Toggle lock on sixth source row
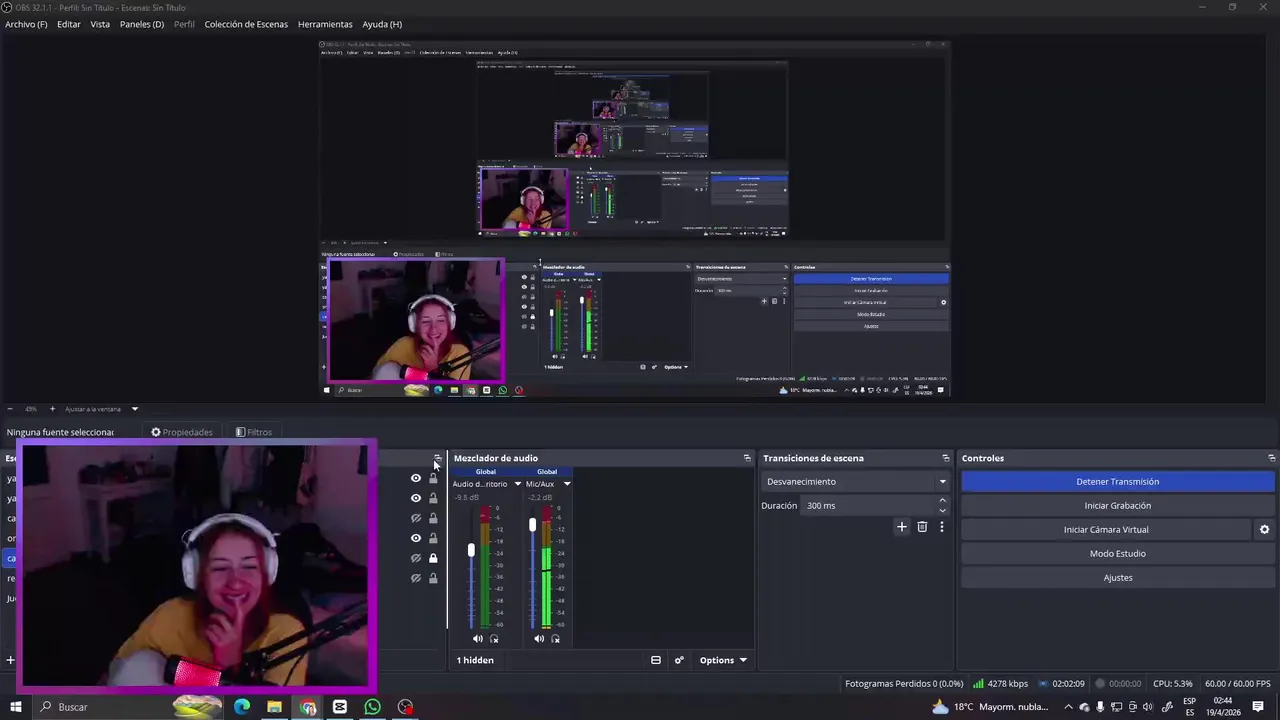 [x=433, y=578]
